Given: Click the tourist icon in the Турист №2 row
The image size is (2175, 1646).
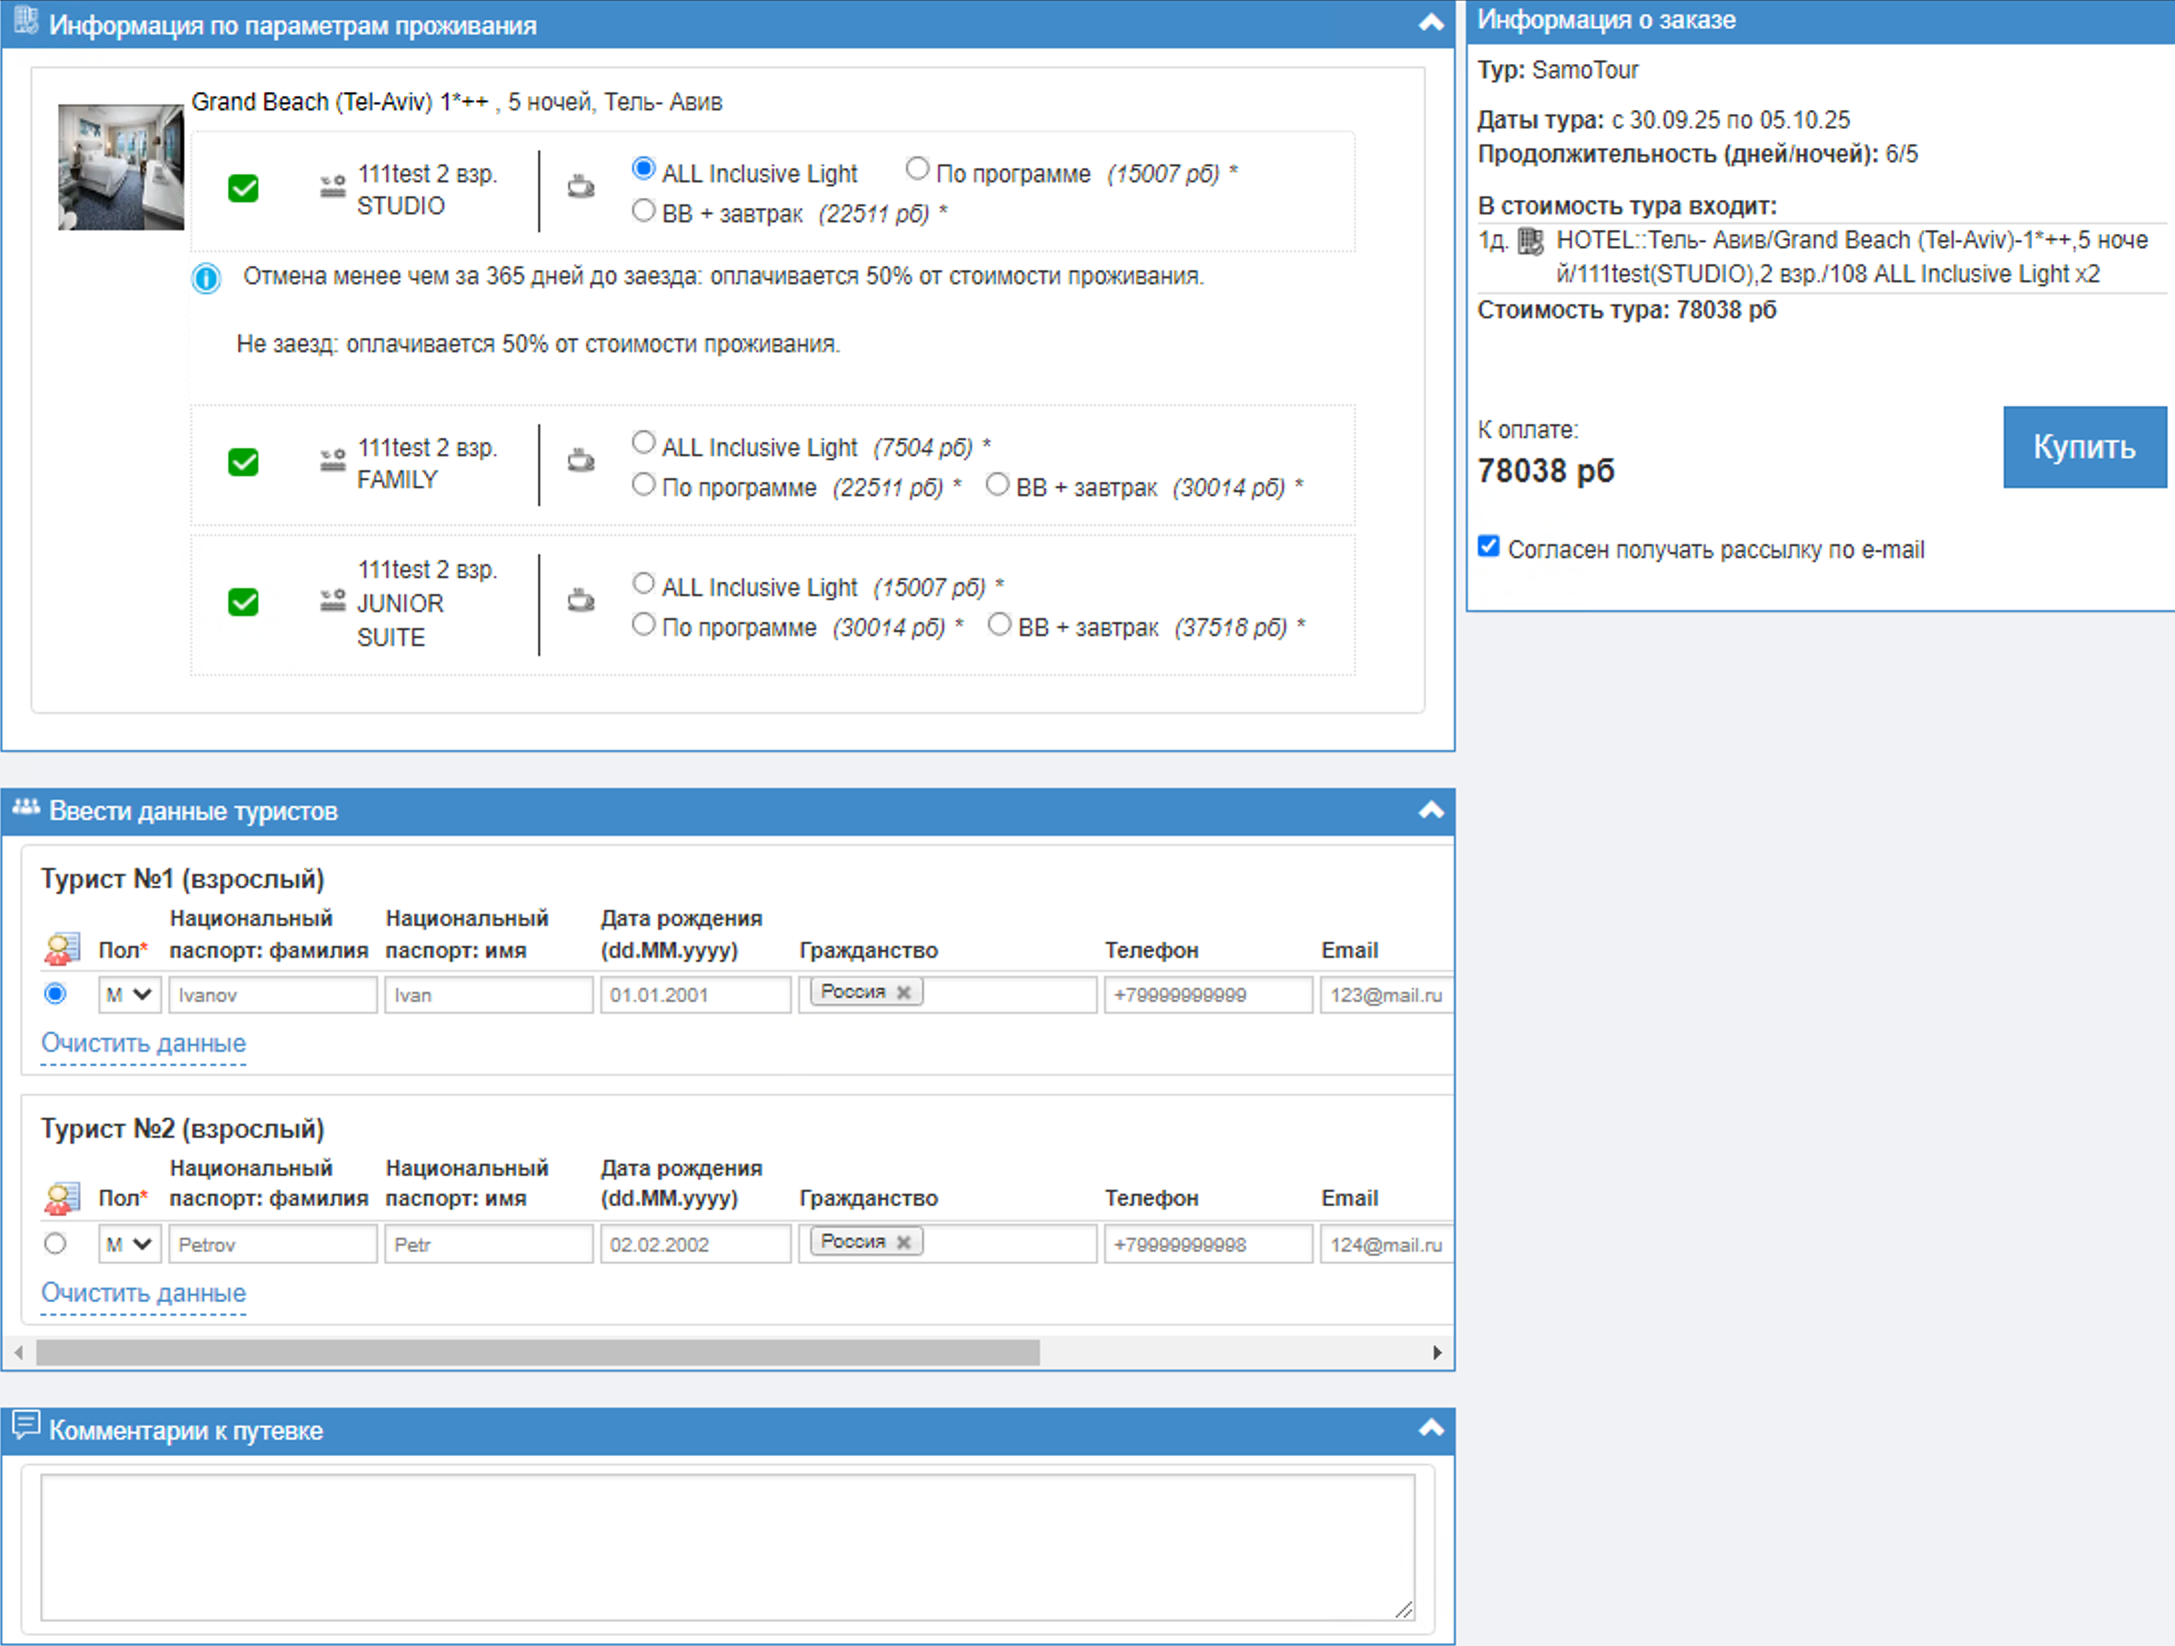Looking at the screenshot, I should point(61,1197).
